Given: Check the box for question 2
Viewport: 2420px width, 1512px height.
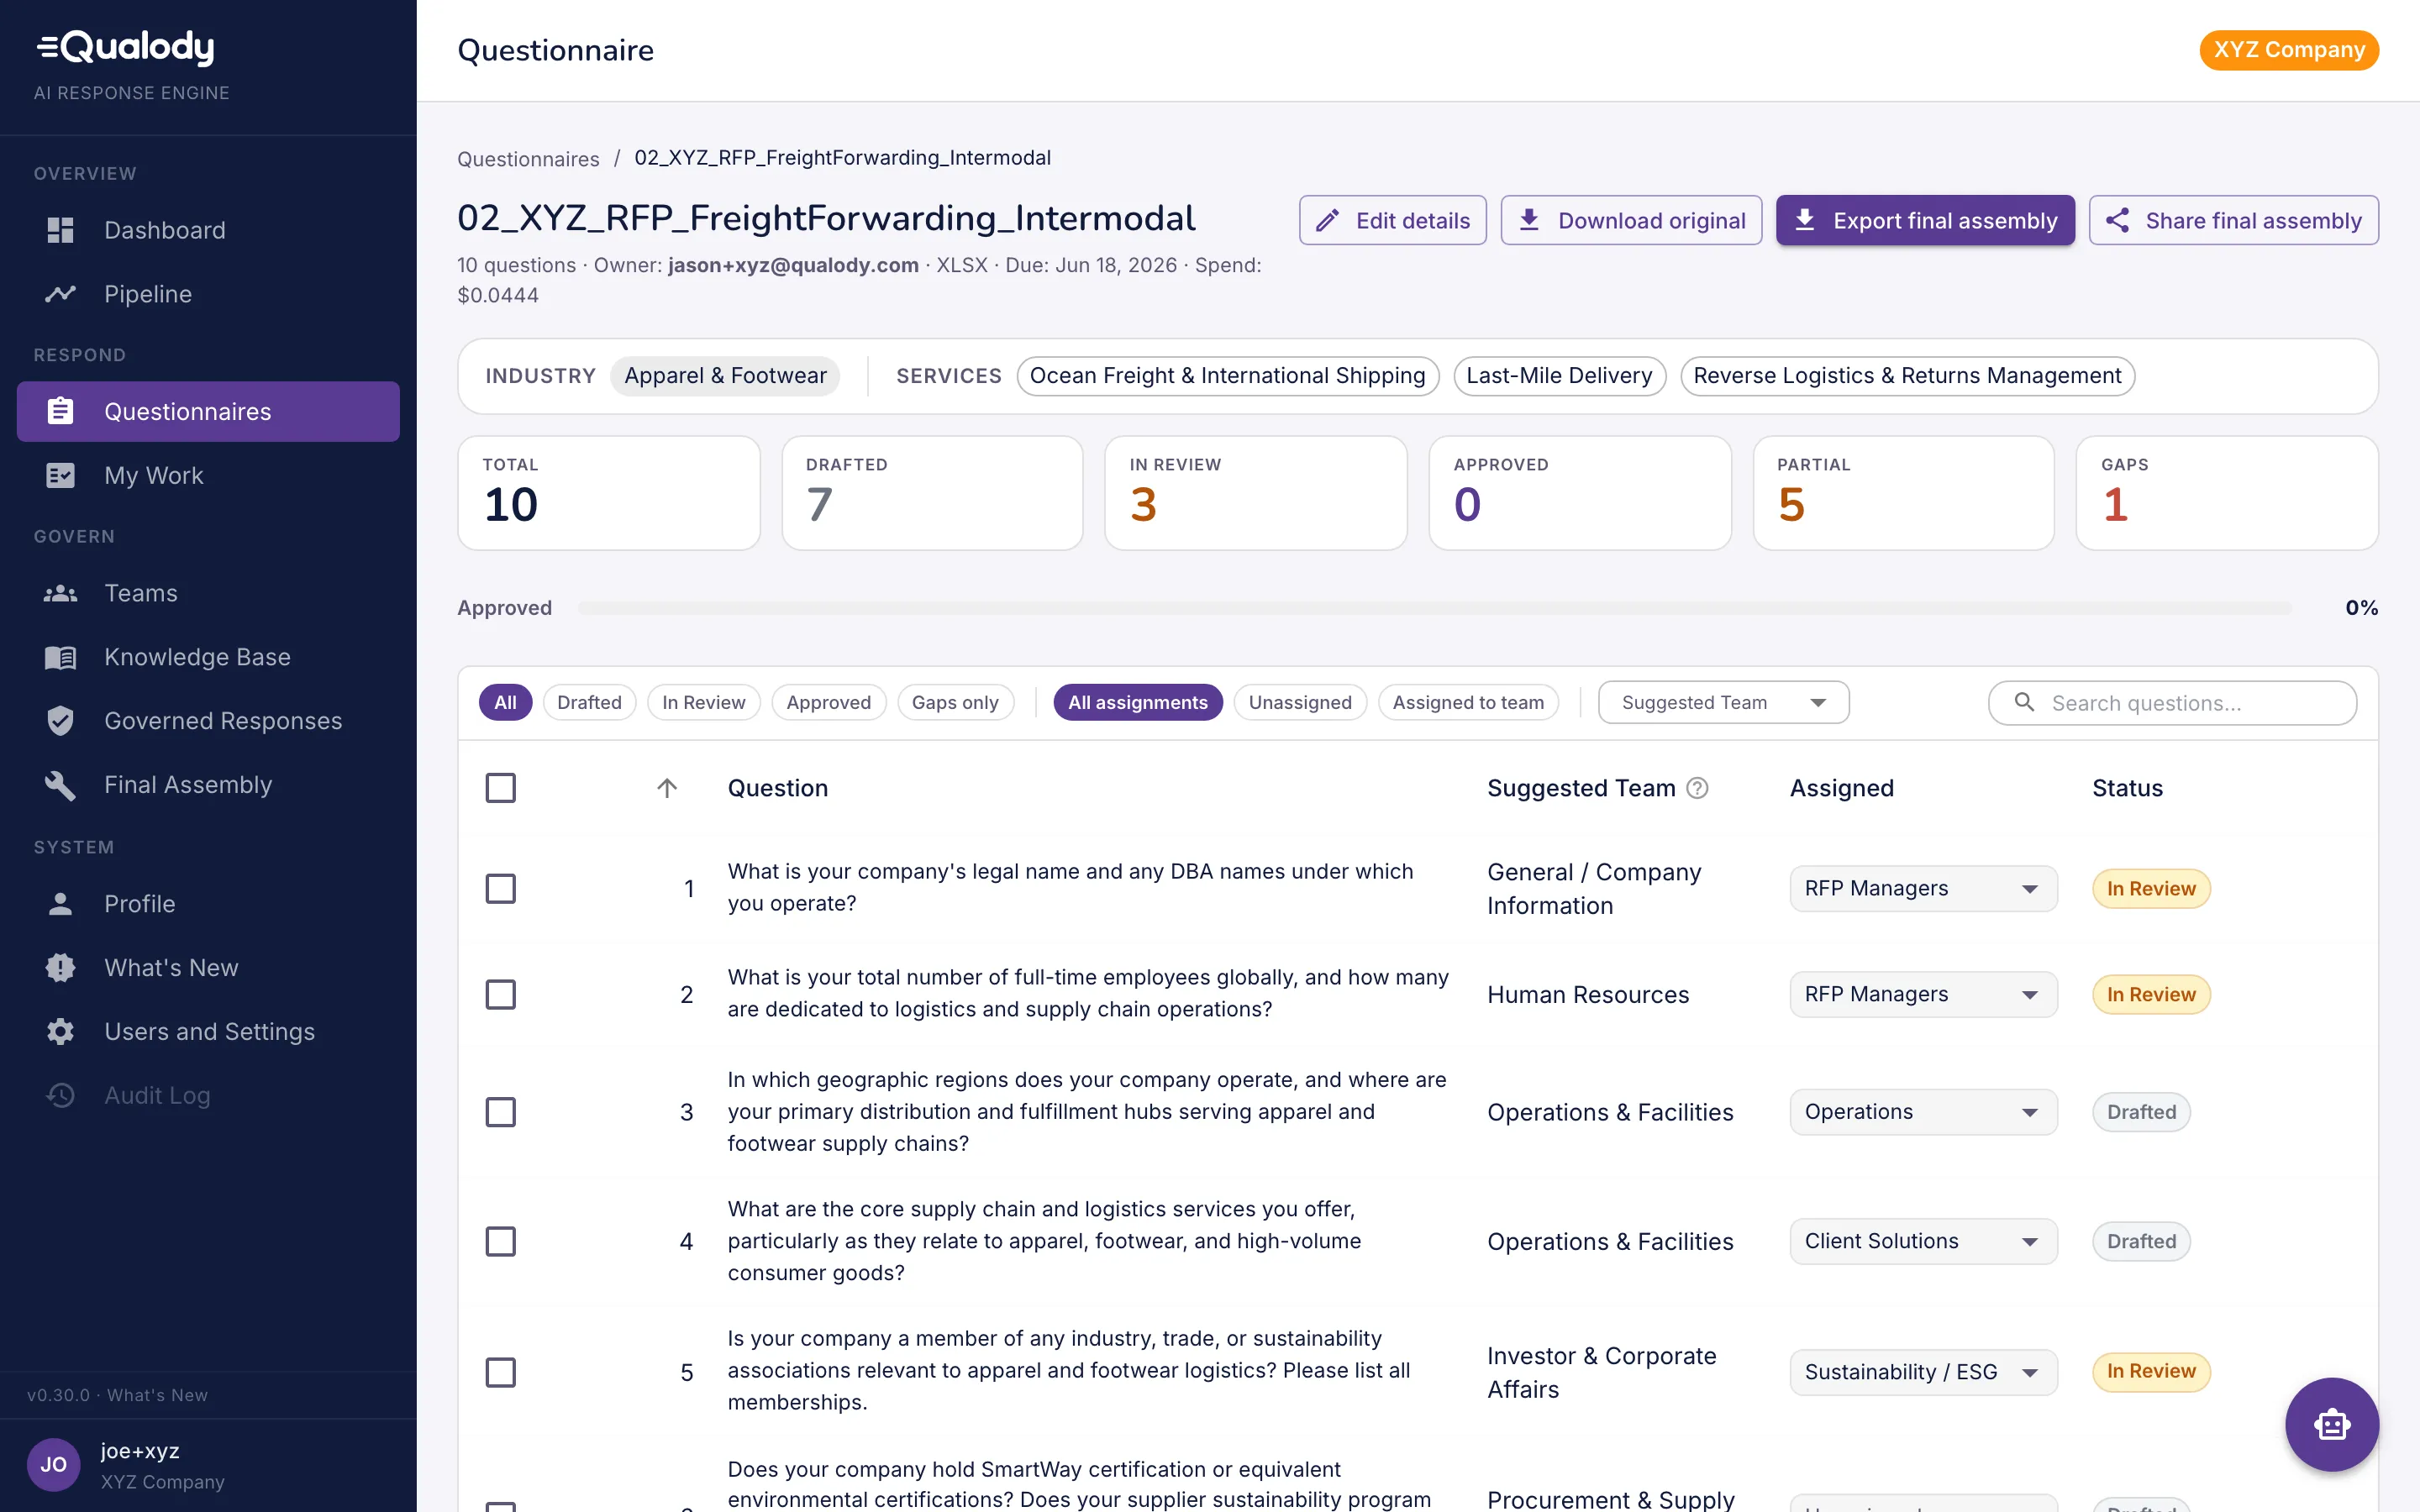Looking at the screenshot, I should click(501, 994).
